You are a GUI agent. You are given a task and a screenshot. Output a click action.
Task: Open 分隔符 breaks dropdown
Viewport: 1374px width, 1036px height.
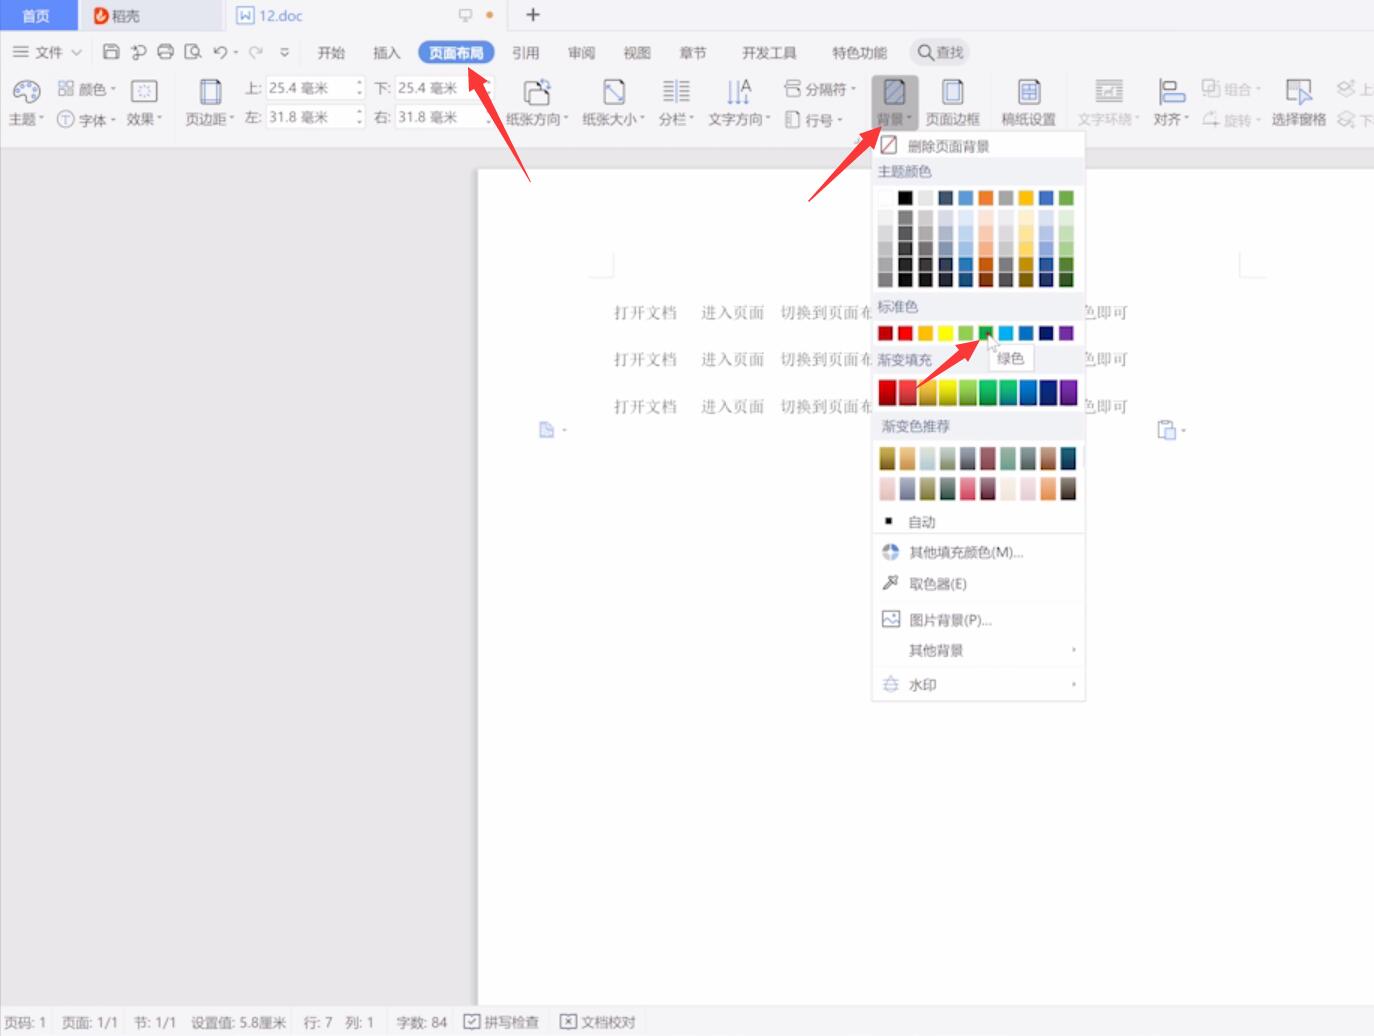820,89
